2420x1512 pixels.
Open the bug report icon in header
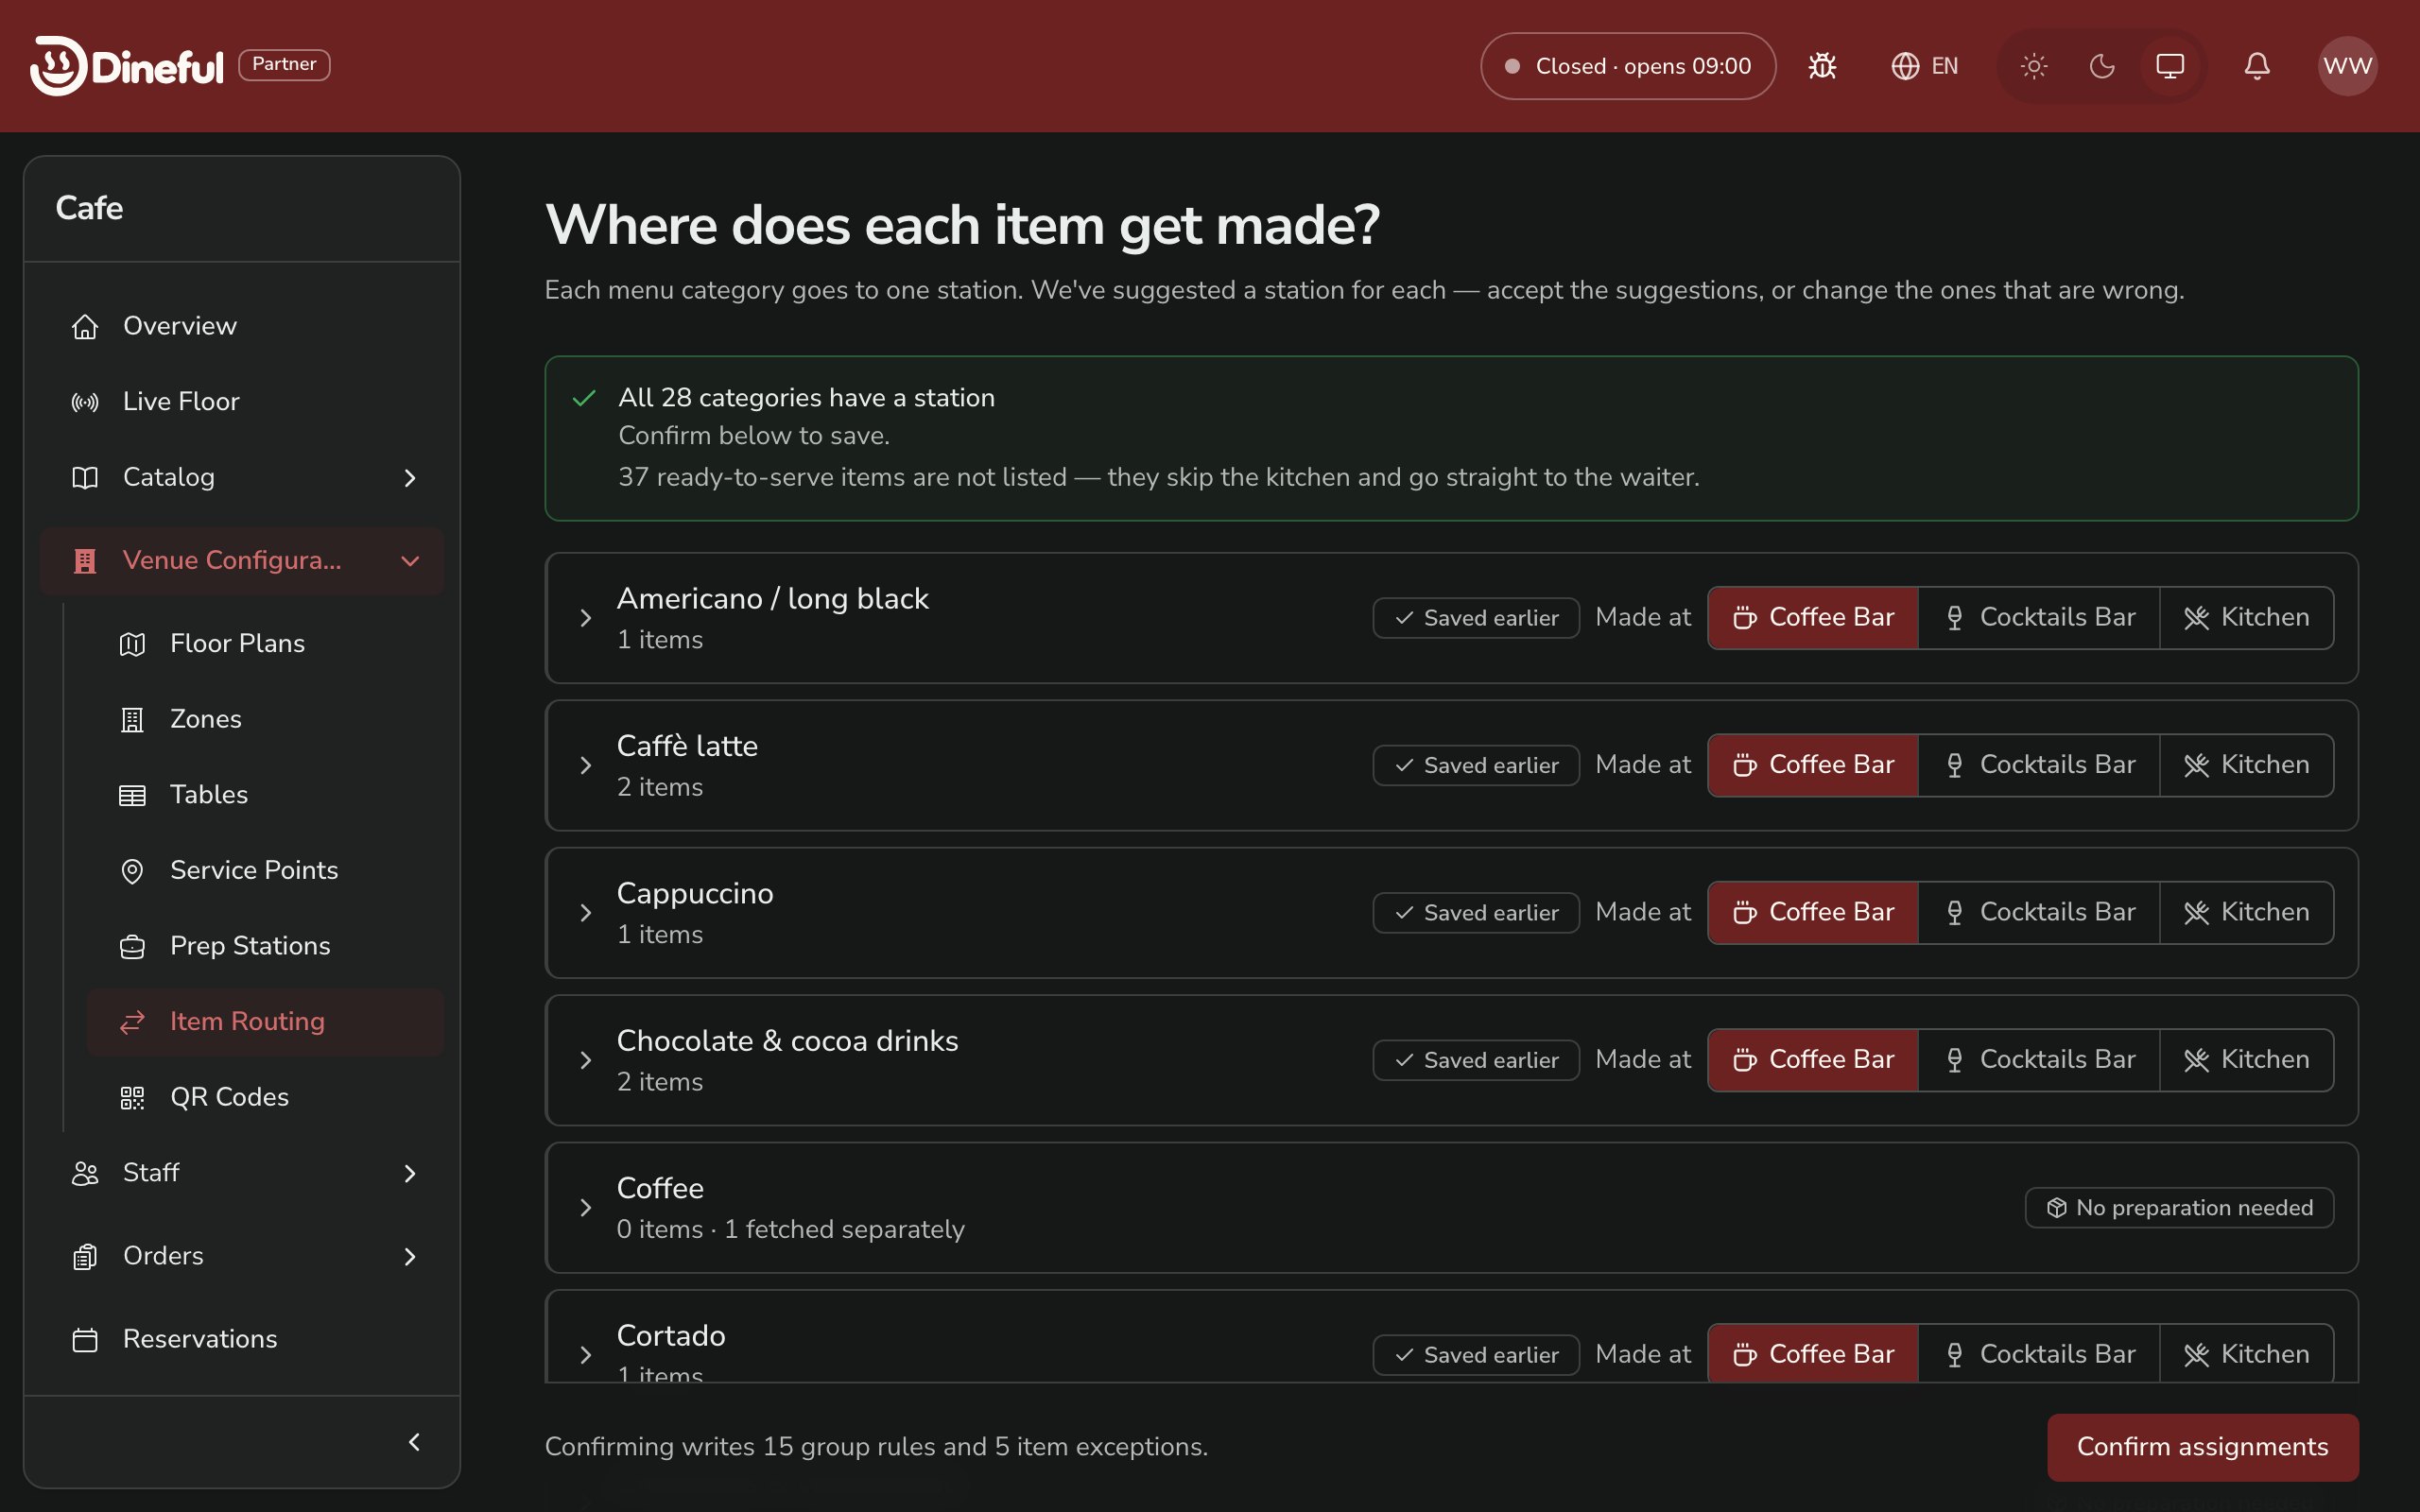(1822, 66)
